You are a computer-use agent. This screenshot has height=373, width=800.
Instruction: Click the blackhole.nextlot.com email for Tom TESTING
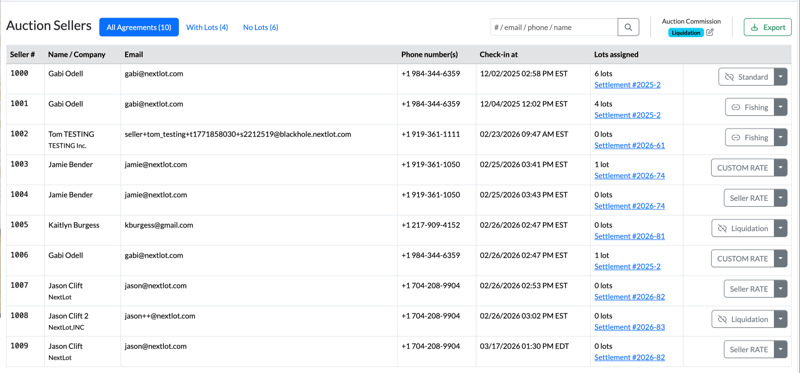[238, 134]
